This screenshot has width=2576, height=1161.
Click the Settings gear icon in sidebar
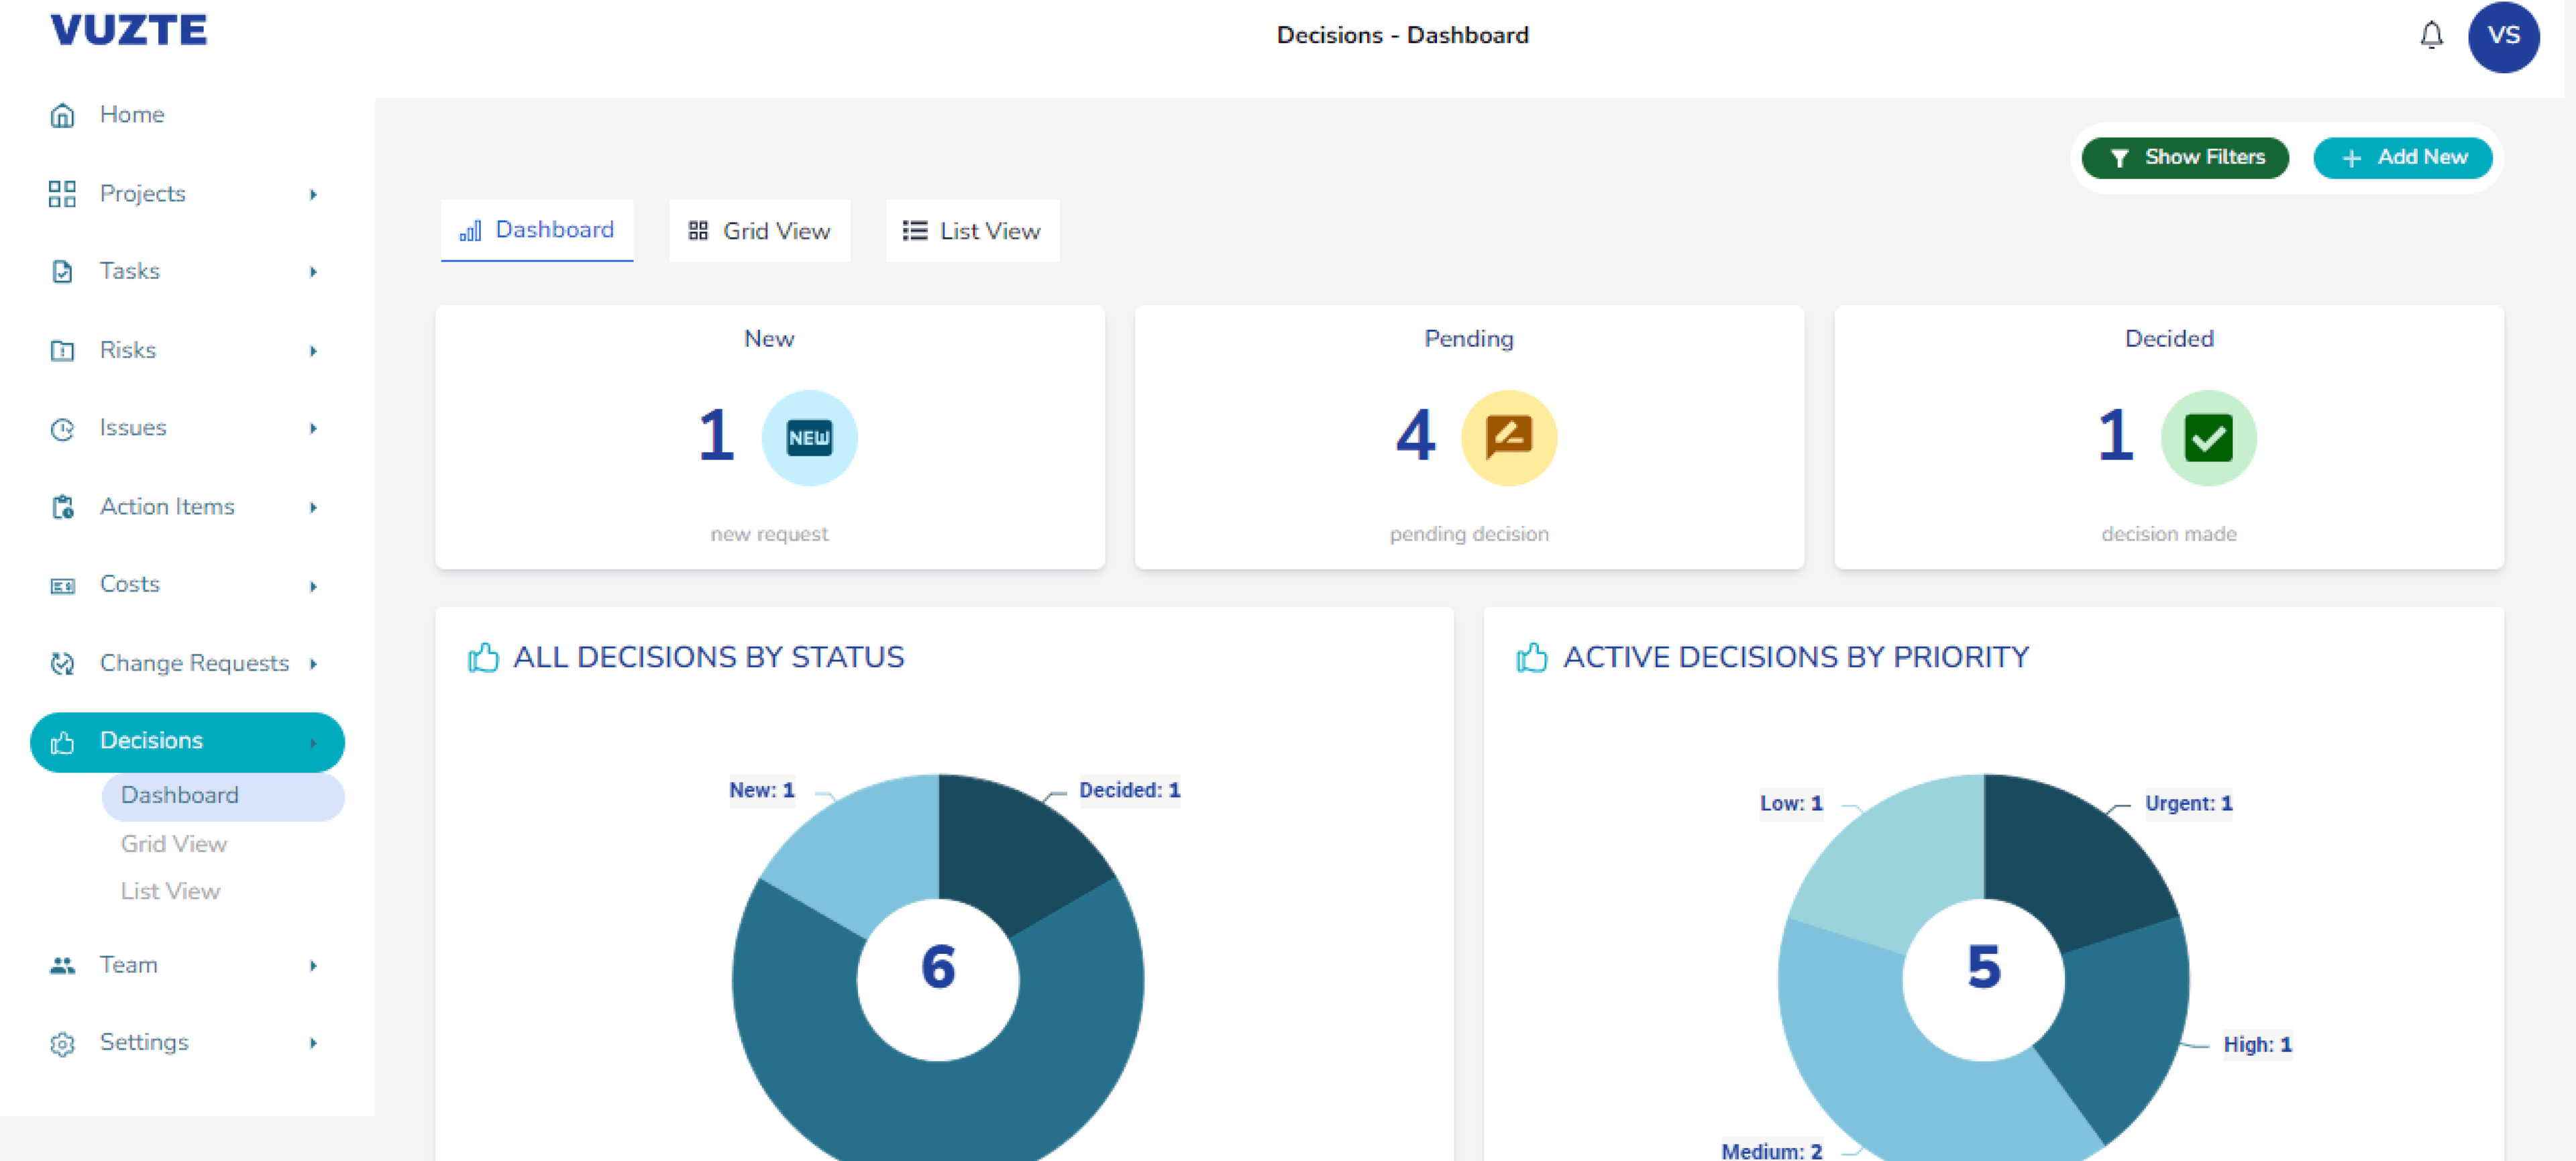click(x=62, y=1044)
